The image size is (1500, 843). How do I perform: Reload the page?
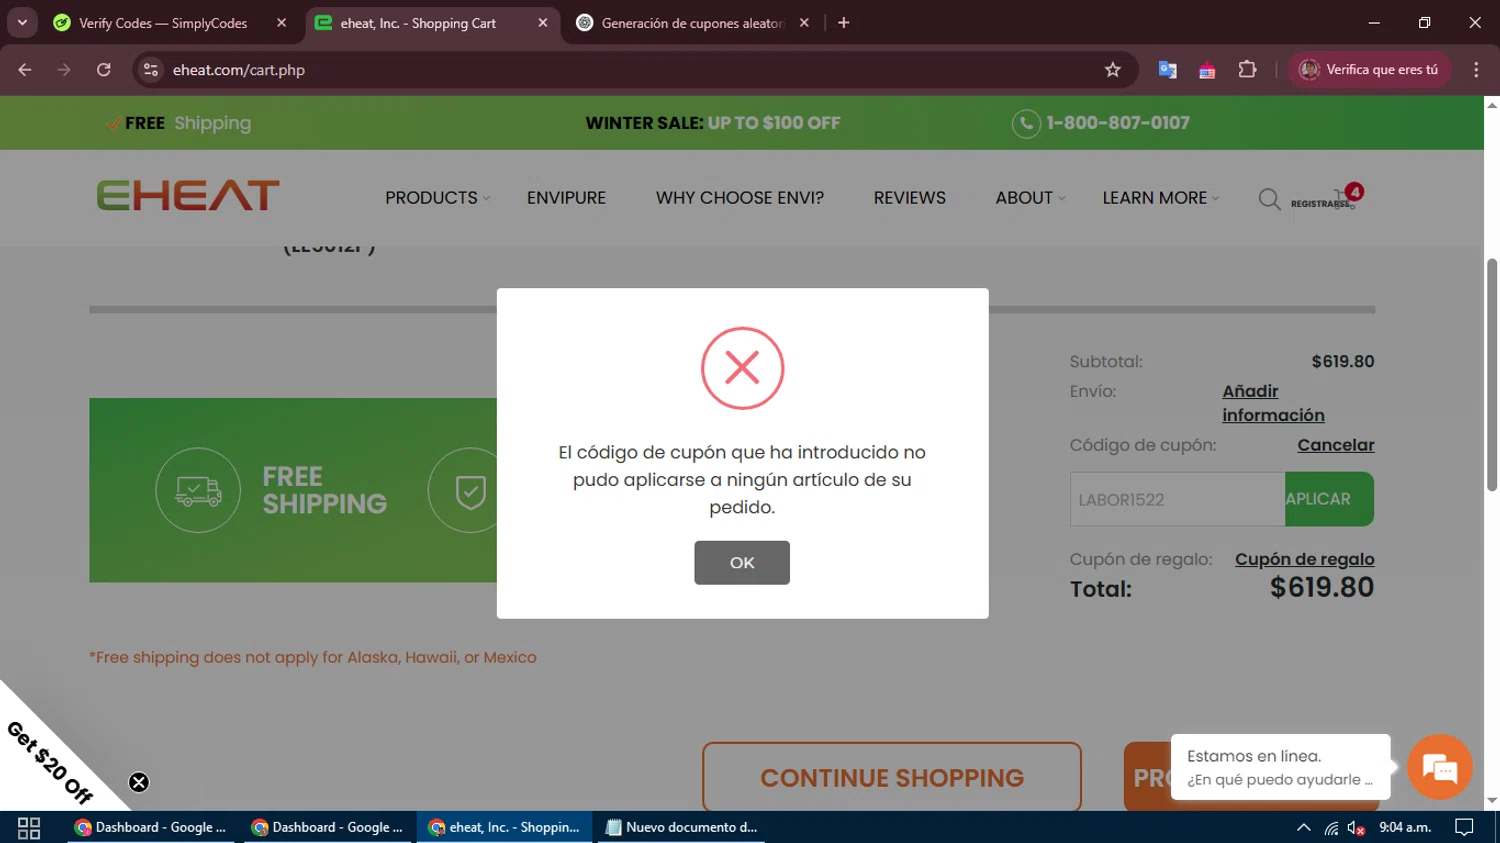(103, 69)
